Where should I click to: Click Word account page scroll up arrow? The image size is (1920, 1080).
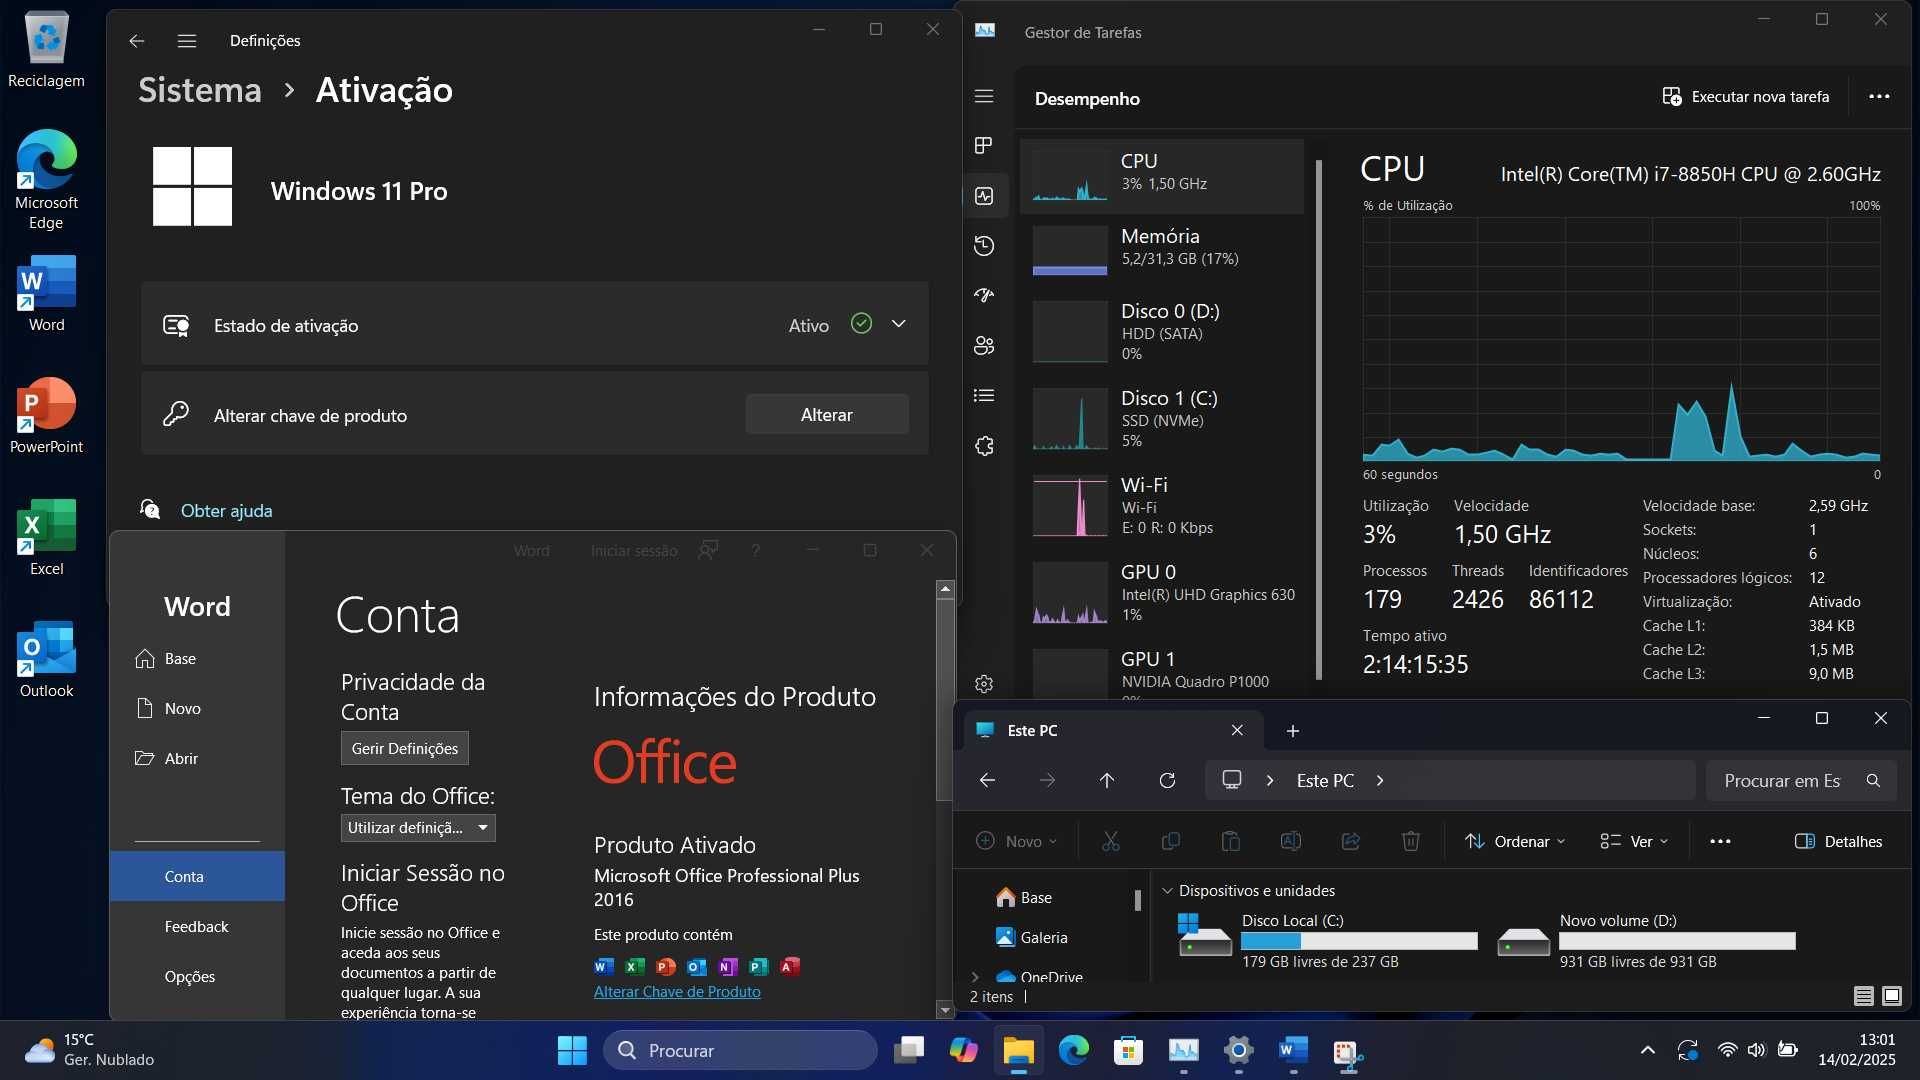point(945,590)
